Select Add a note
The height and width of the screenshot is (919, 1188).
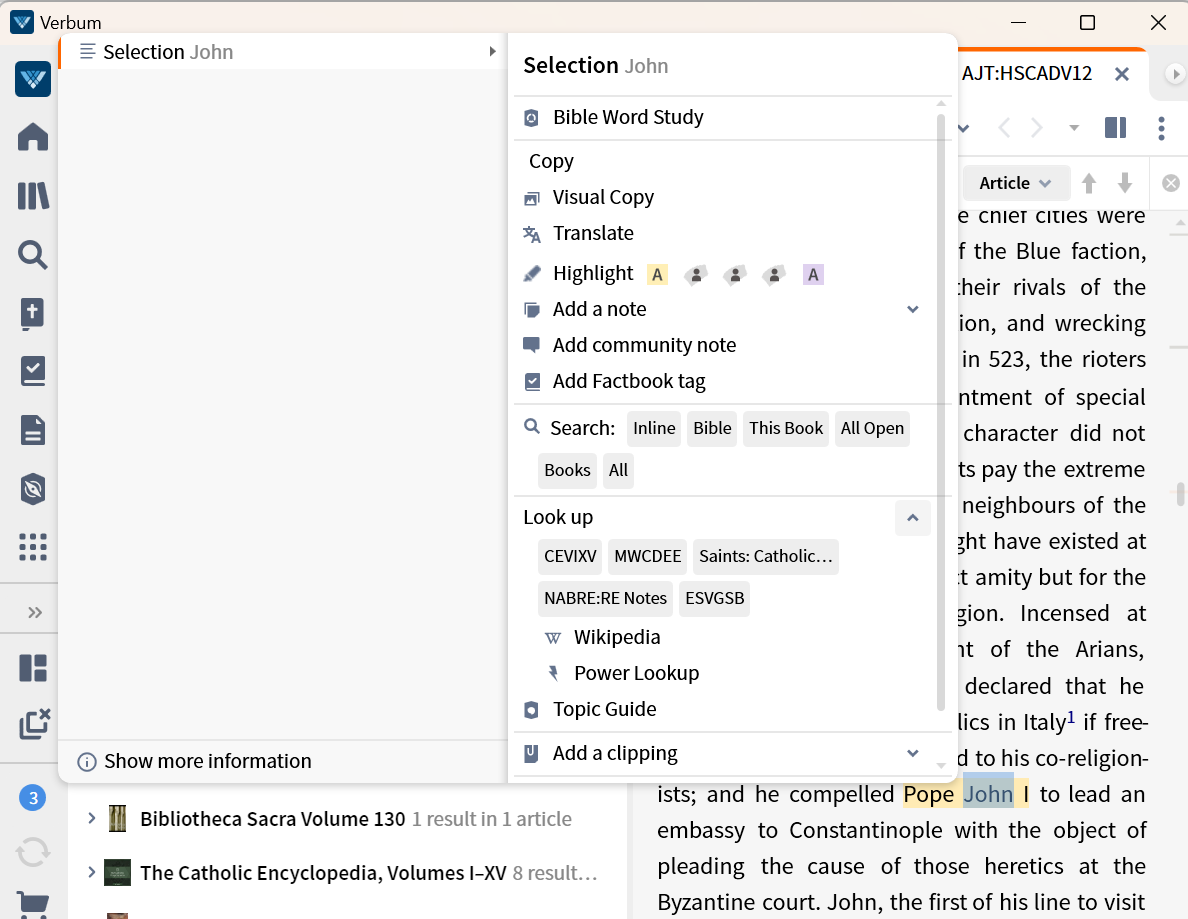coord(599,309)
